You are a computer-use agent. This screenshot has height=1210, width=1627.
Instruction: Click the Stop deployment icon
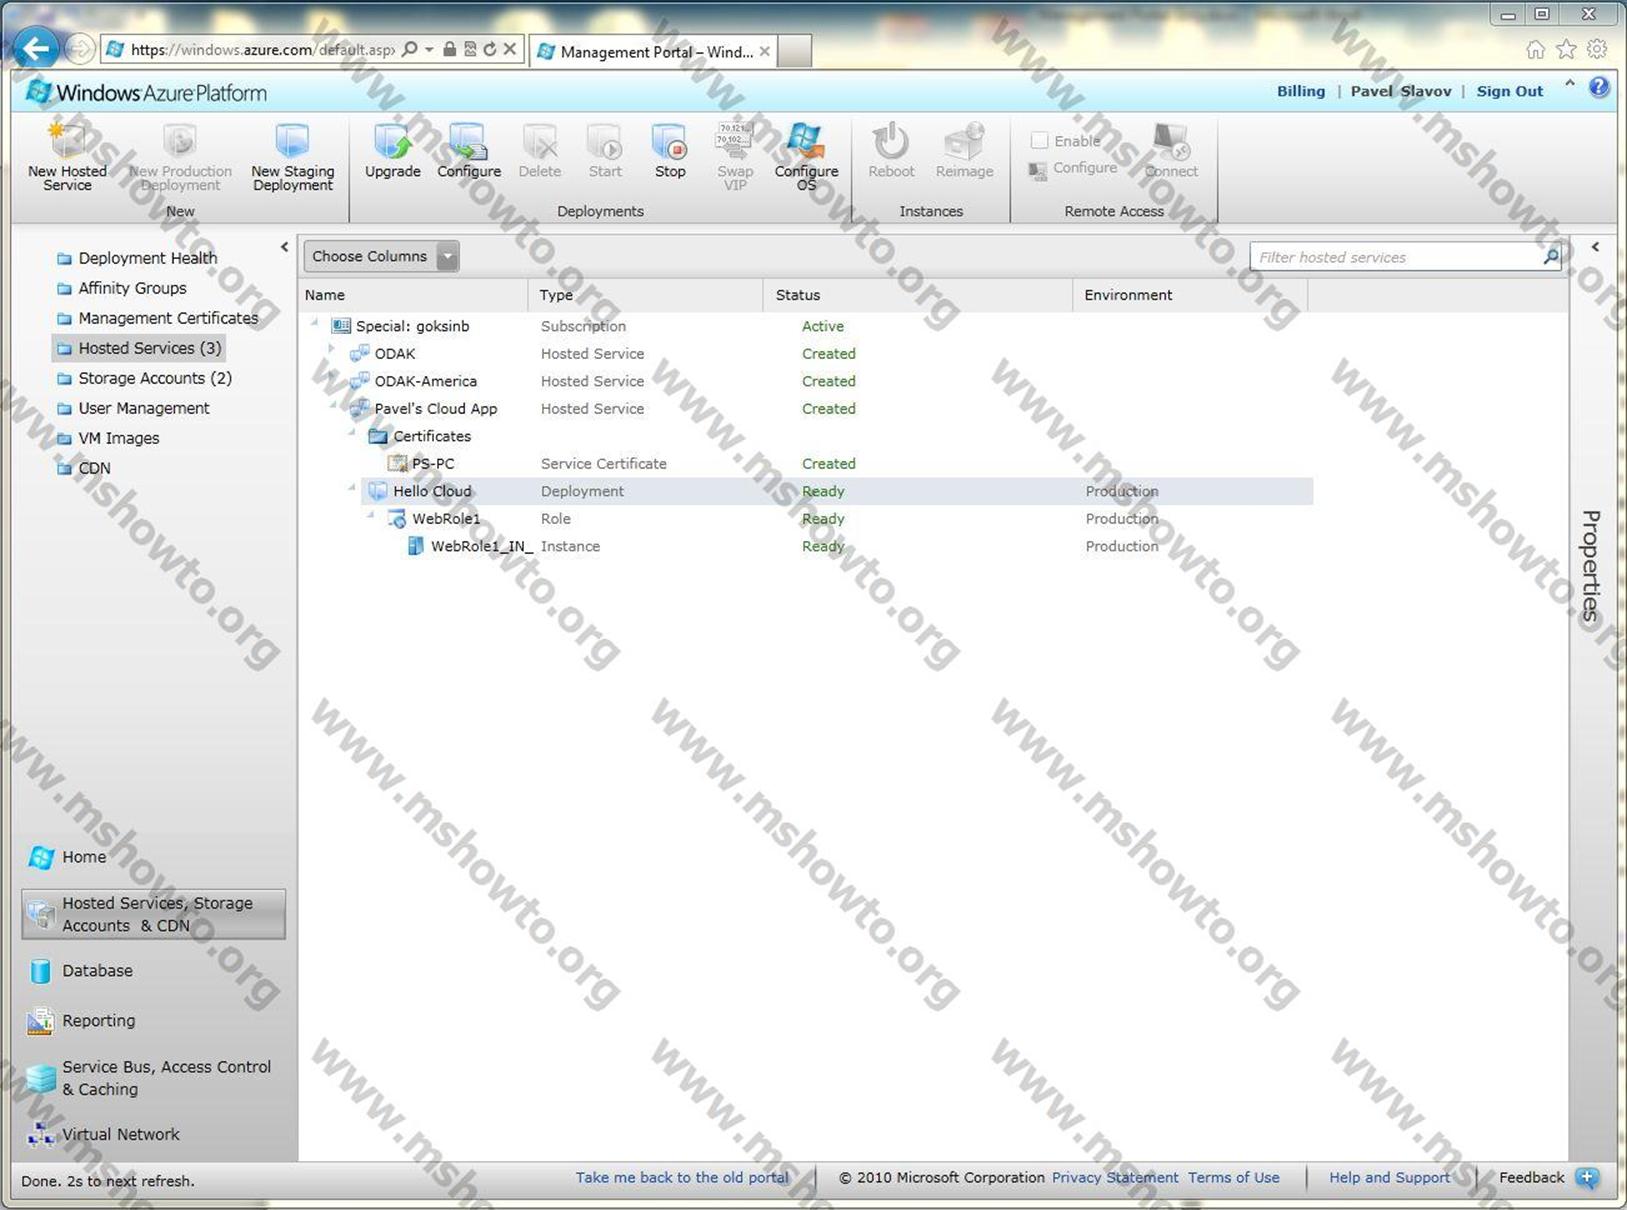pyautogui.click(x=669, y=141)
